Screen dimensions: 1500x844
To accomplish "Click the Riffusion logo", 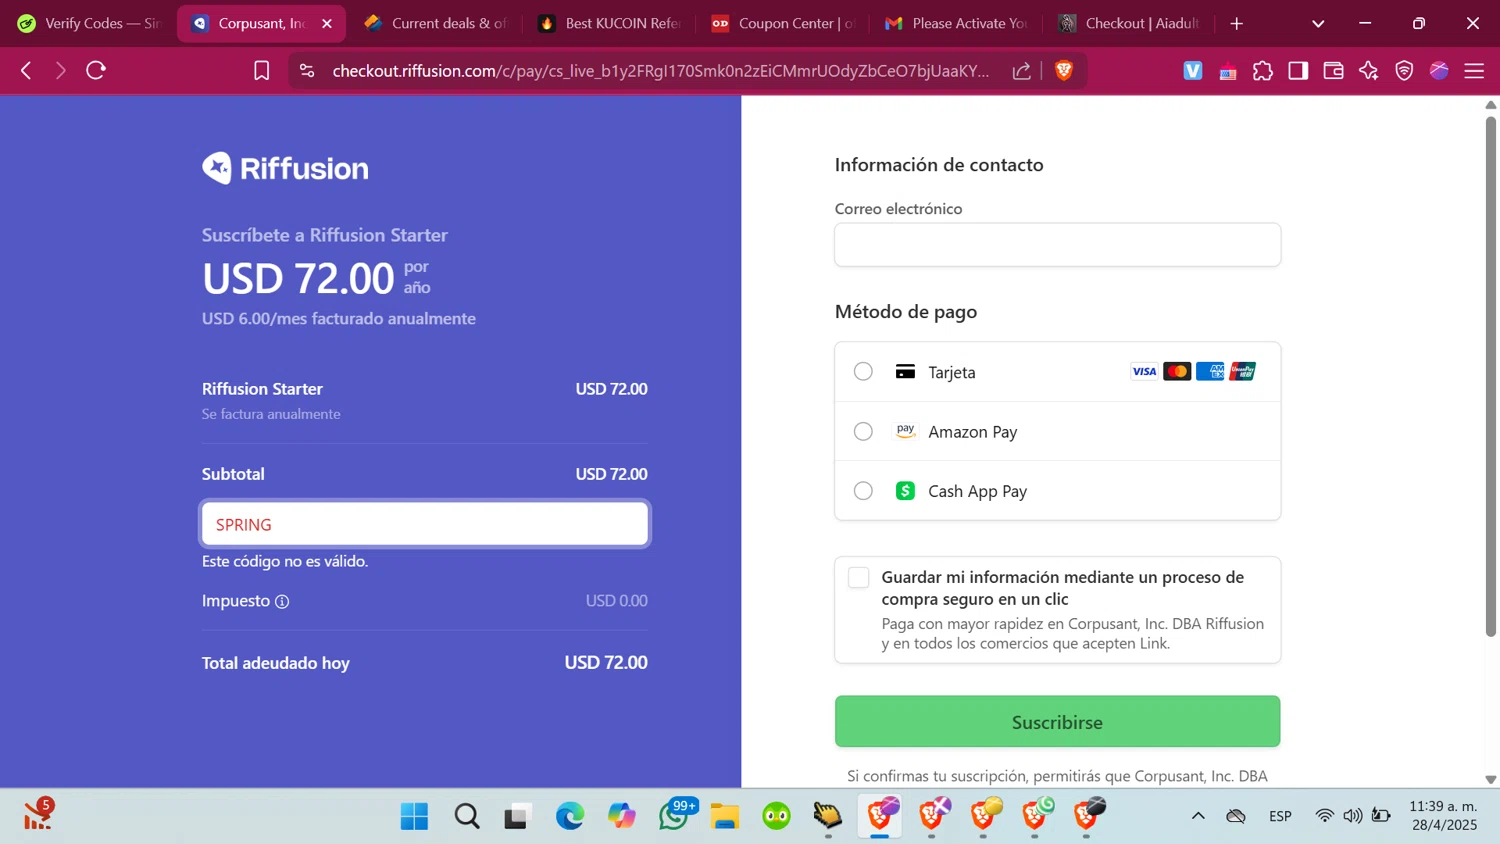I will pyautogui.click(x=285, y=168).
